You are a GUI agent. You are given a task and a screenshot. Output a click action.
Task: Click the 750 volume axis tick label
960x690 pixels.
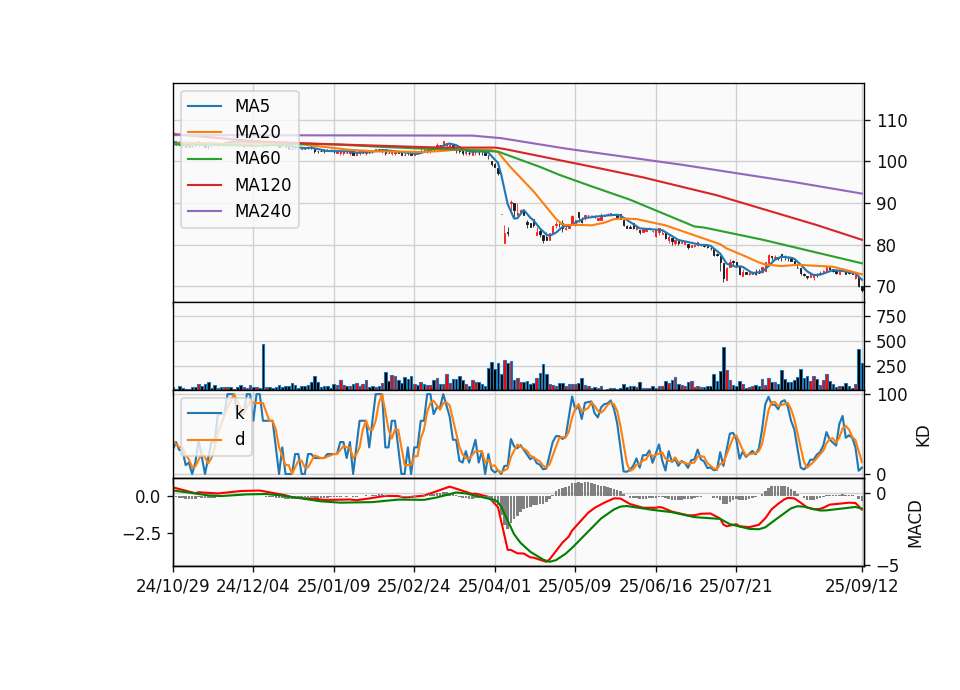tap(892, 317)
